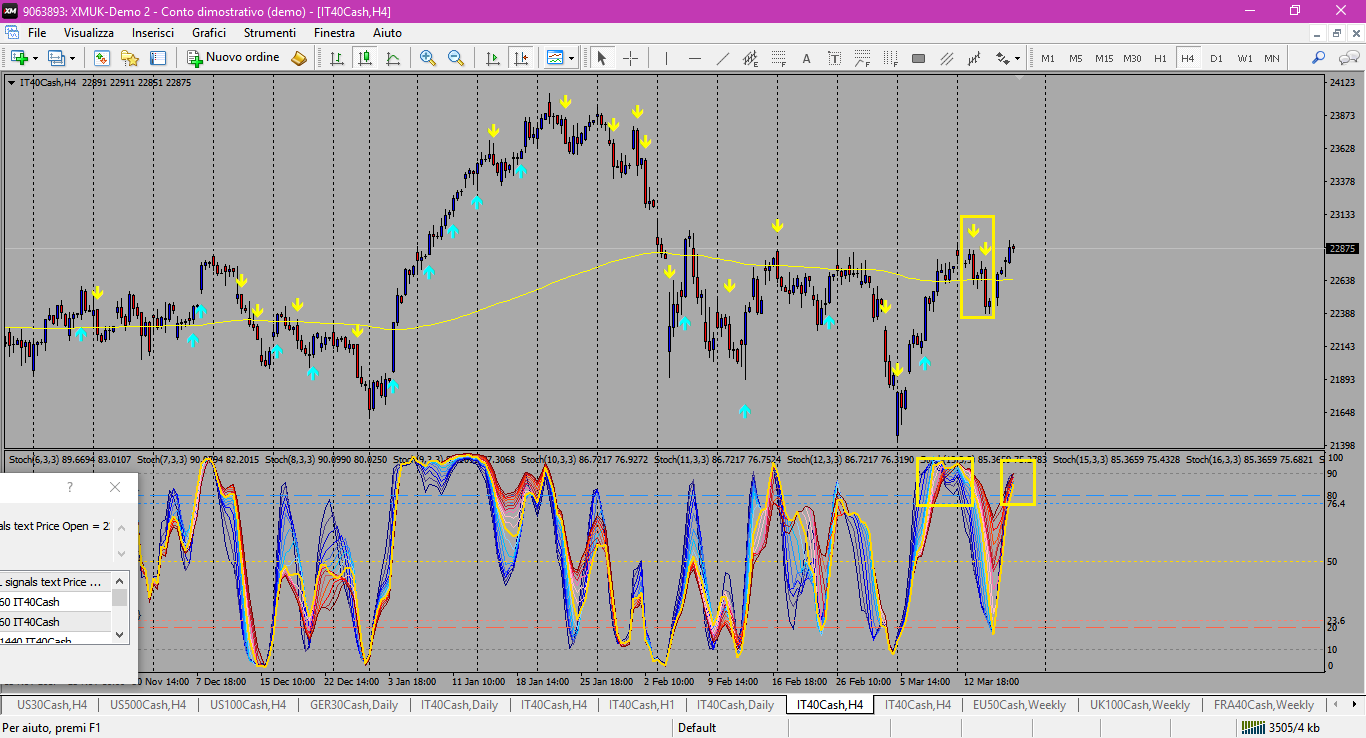Screen dimensions: 1366x738
Task: Switch timeframe to M5
Action: (1076, 58)
